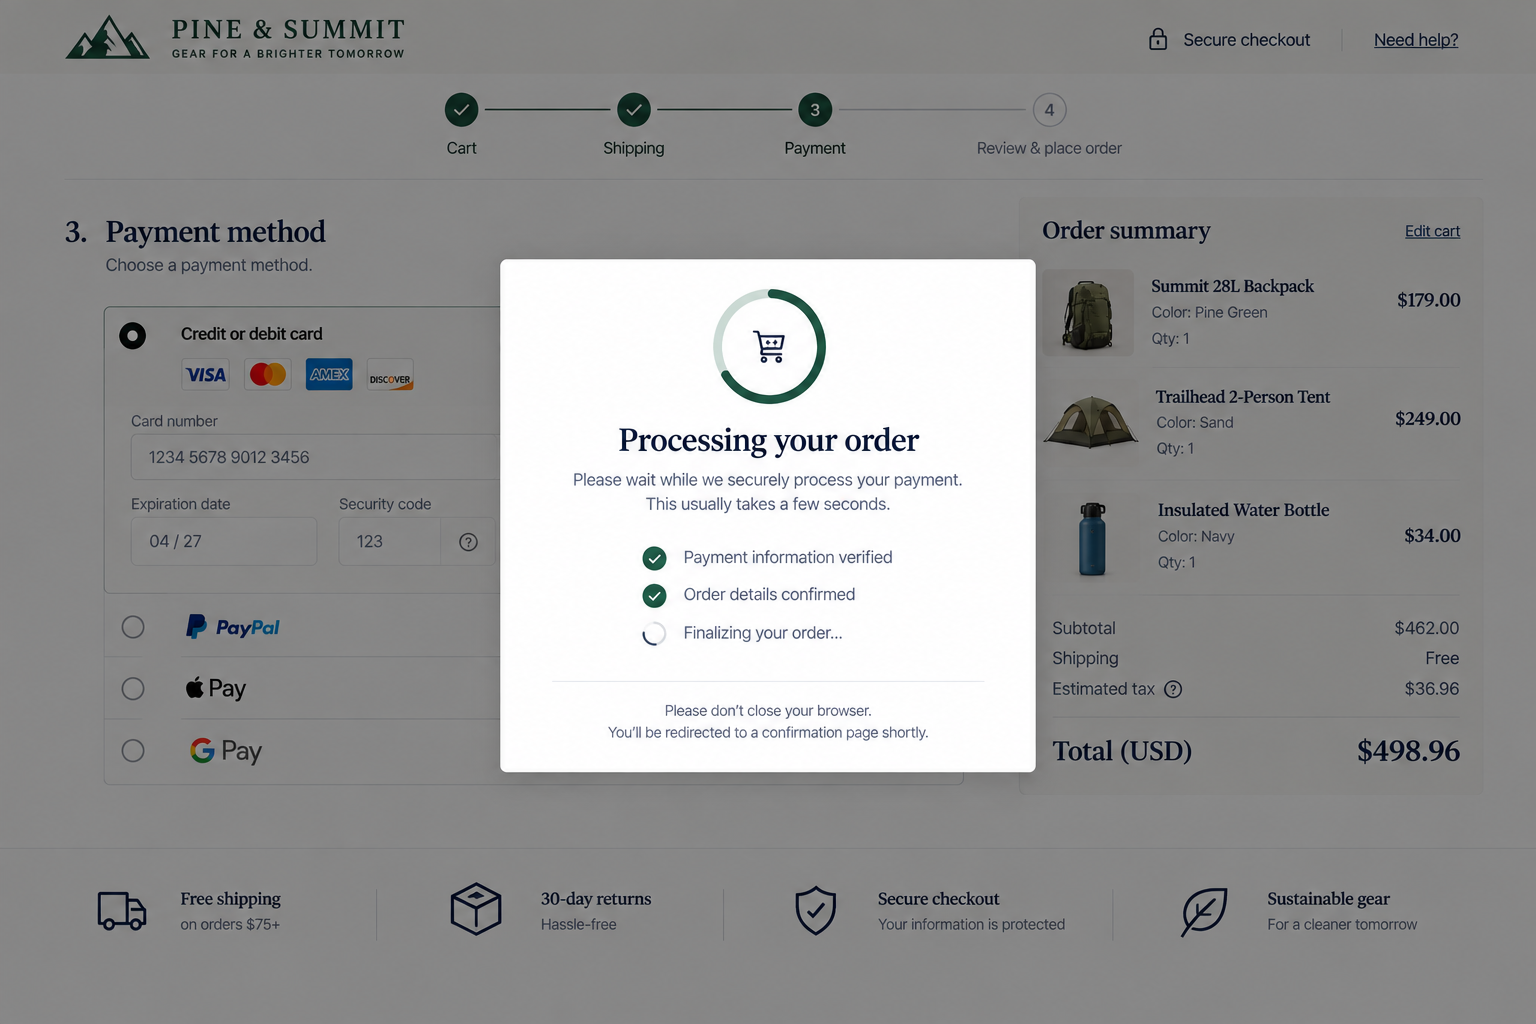
Task: Click the total amount $498.96
Action: point(1408,751)
